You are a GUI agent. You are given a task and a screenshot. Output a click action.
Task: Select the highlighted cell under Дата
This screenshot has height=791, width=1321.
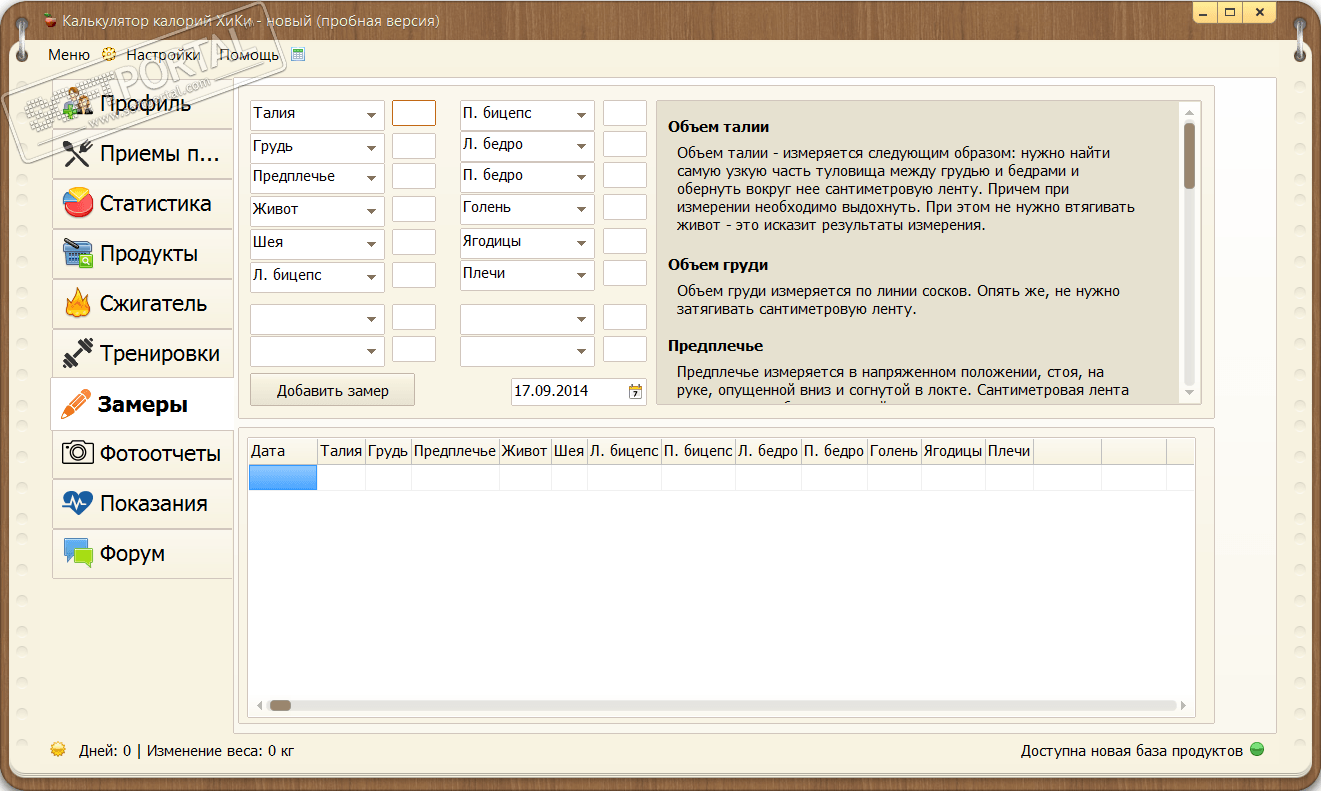283,478
